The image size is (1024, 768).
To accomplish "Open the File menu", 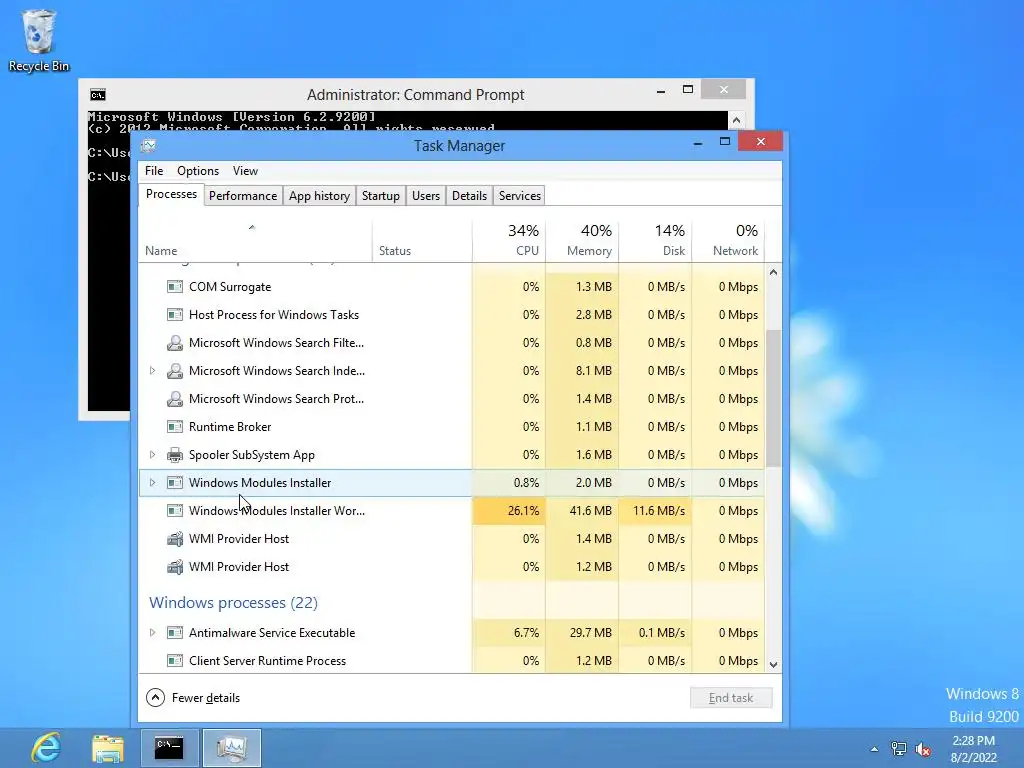I will click(x=154, y=170).
